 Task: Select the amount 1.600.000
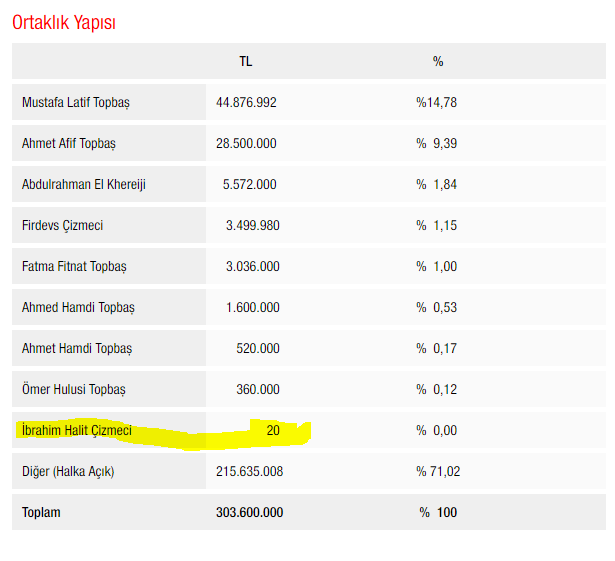click(253, 308)
